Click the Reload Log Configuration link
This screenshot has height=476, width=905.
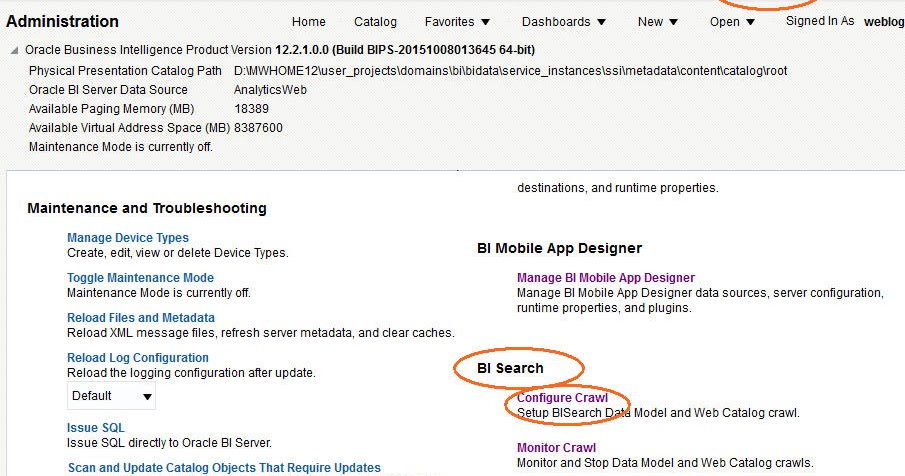click(138, 358)
